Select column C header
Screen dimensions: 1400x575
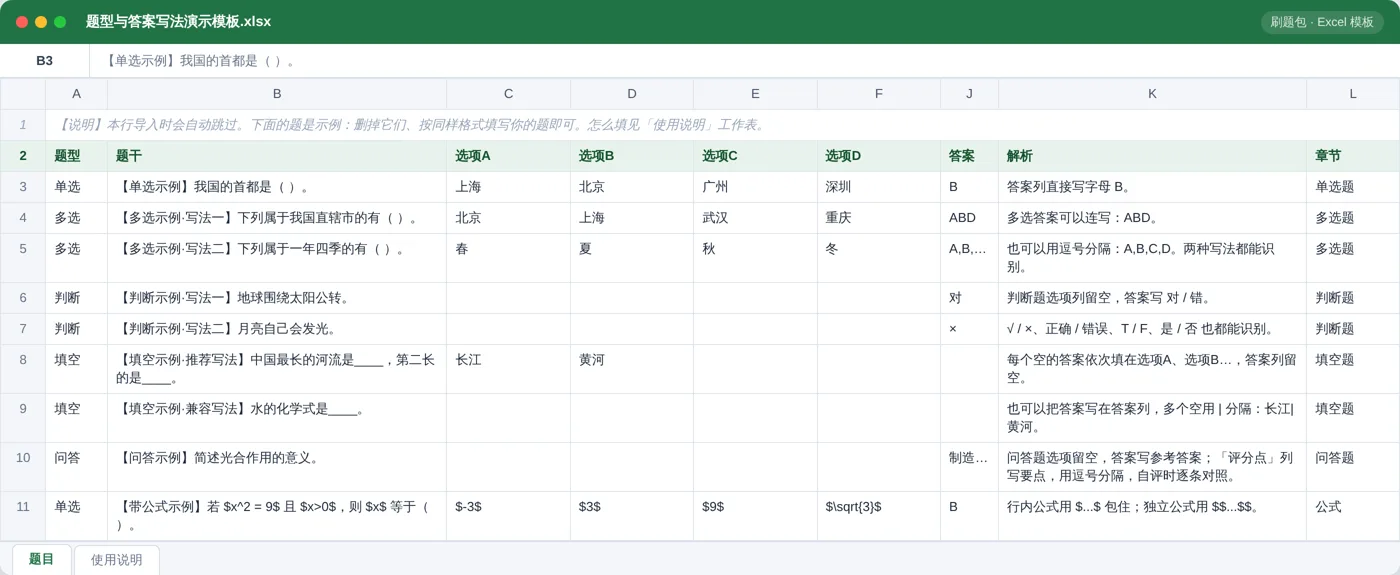508,94
